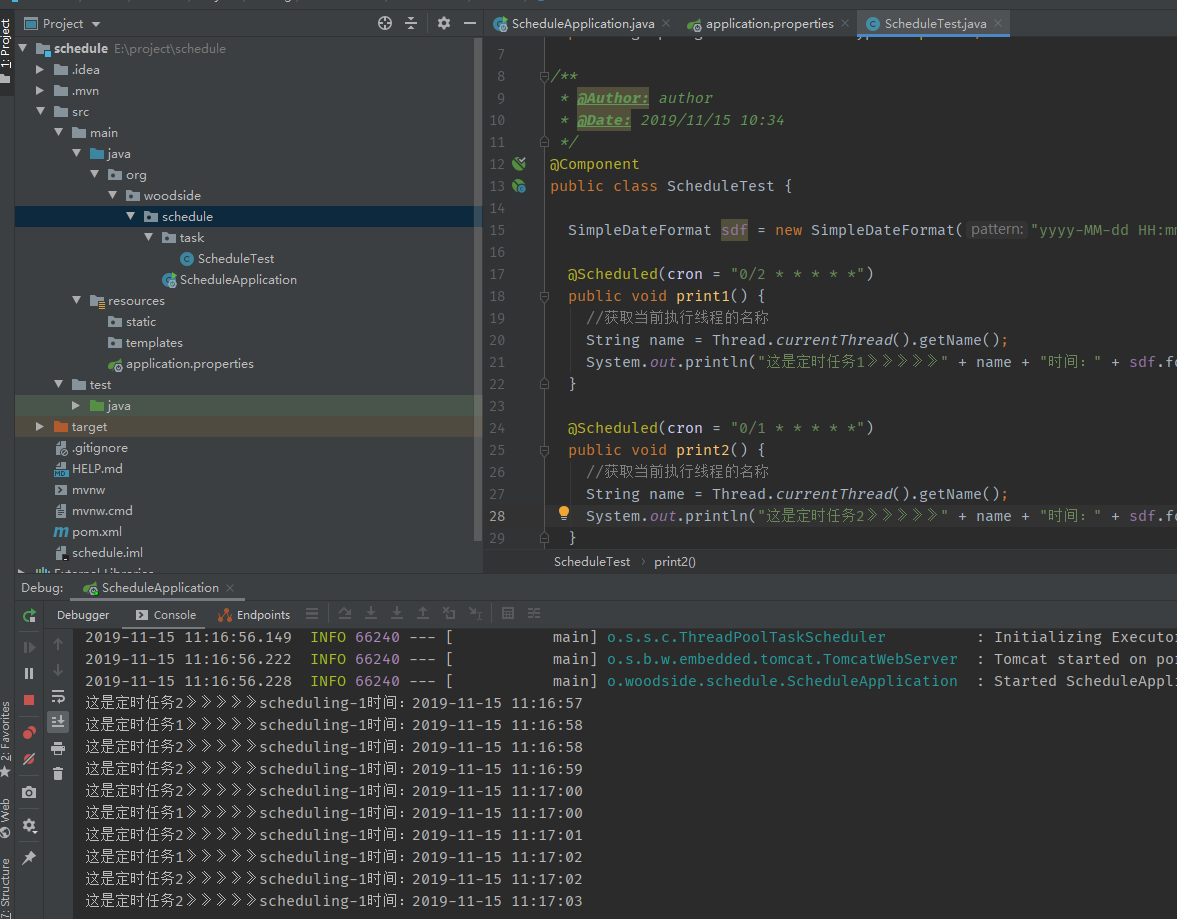1177x919 pixels.
Task: Mute breakpoints in debug sidebar
Action: coord(29,759)
